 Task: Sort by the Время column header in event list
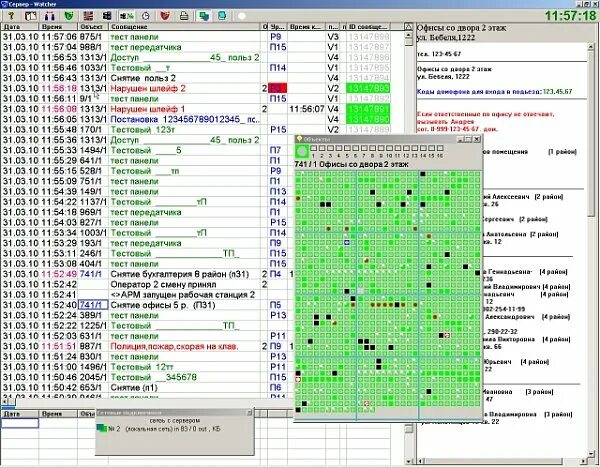pyautogui.click(x=58, y=27)
